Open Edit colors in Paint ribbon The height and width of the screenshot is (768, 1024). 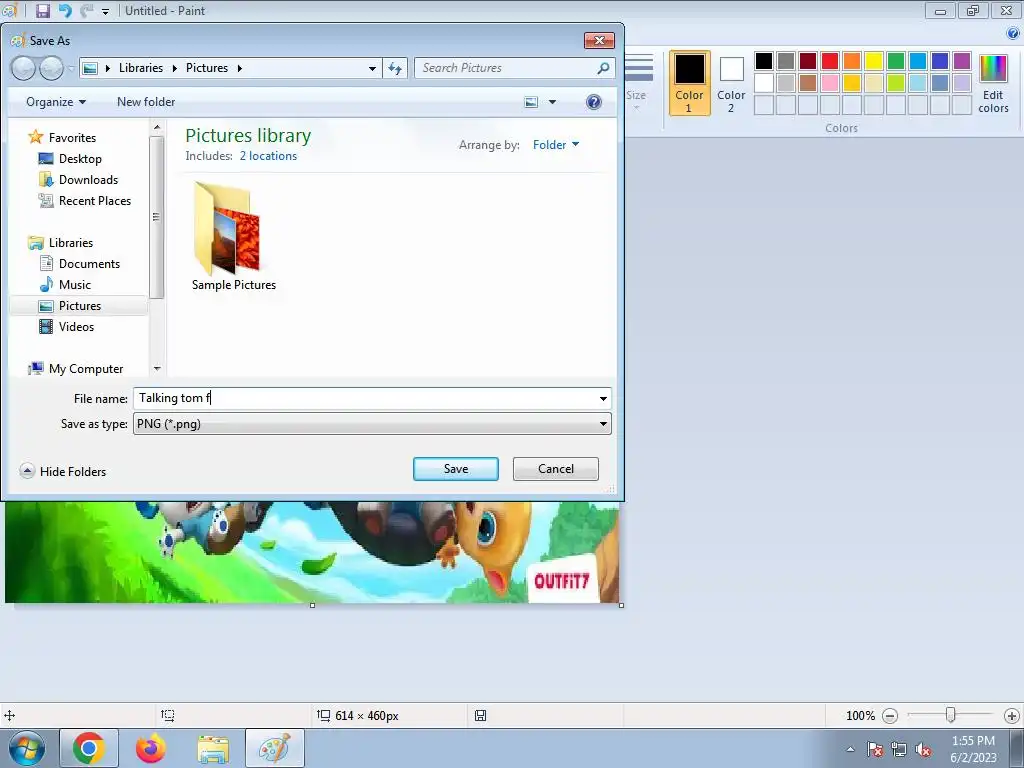pos(993,84)
